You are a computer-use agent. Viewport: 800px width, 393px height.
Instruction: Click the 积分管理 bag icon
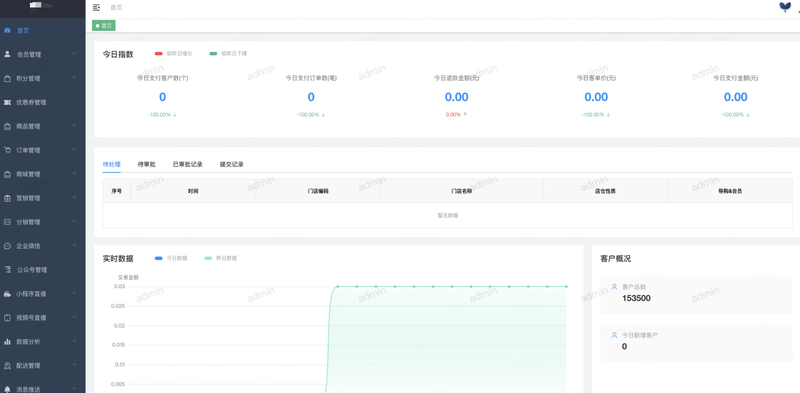tap(7, 78)
